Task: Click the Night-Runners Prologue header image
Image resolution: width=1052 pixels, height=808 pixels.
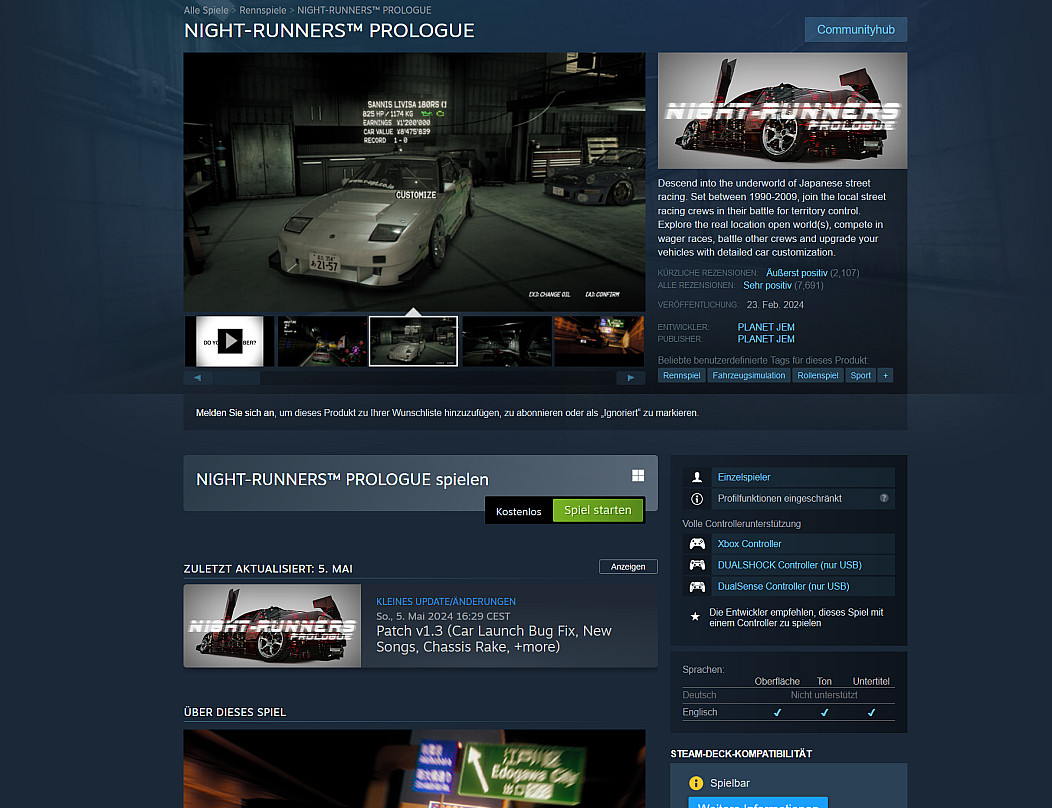Action: pyautogui.click(x=782, y=111)
